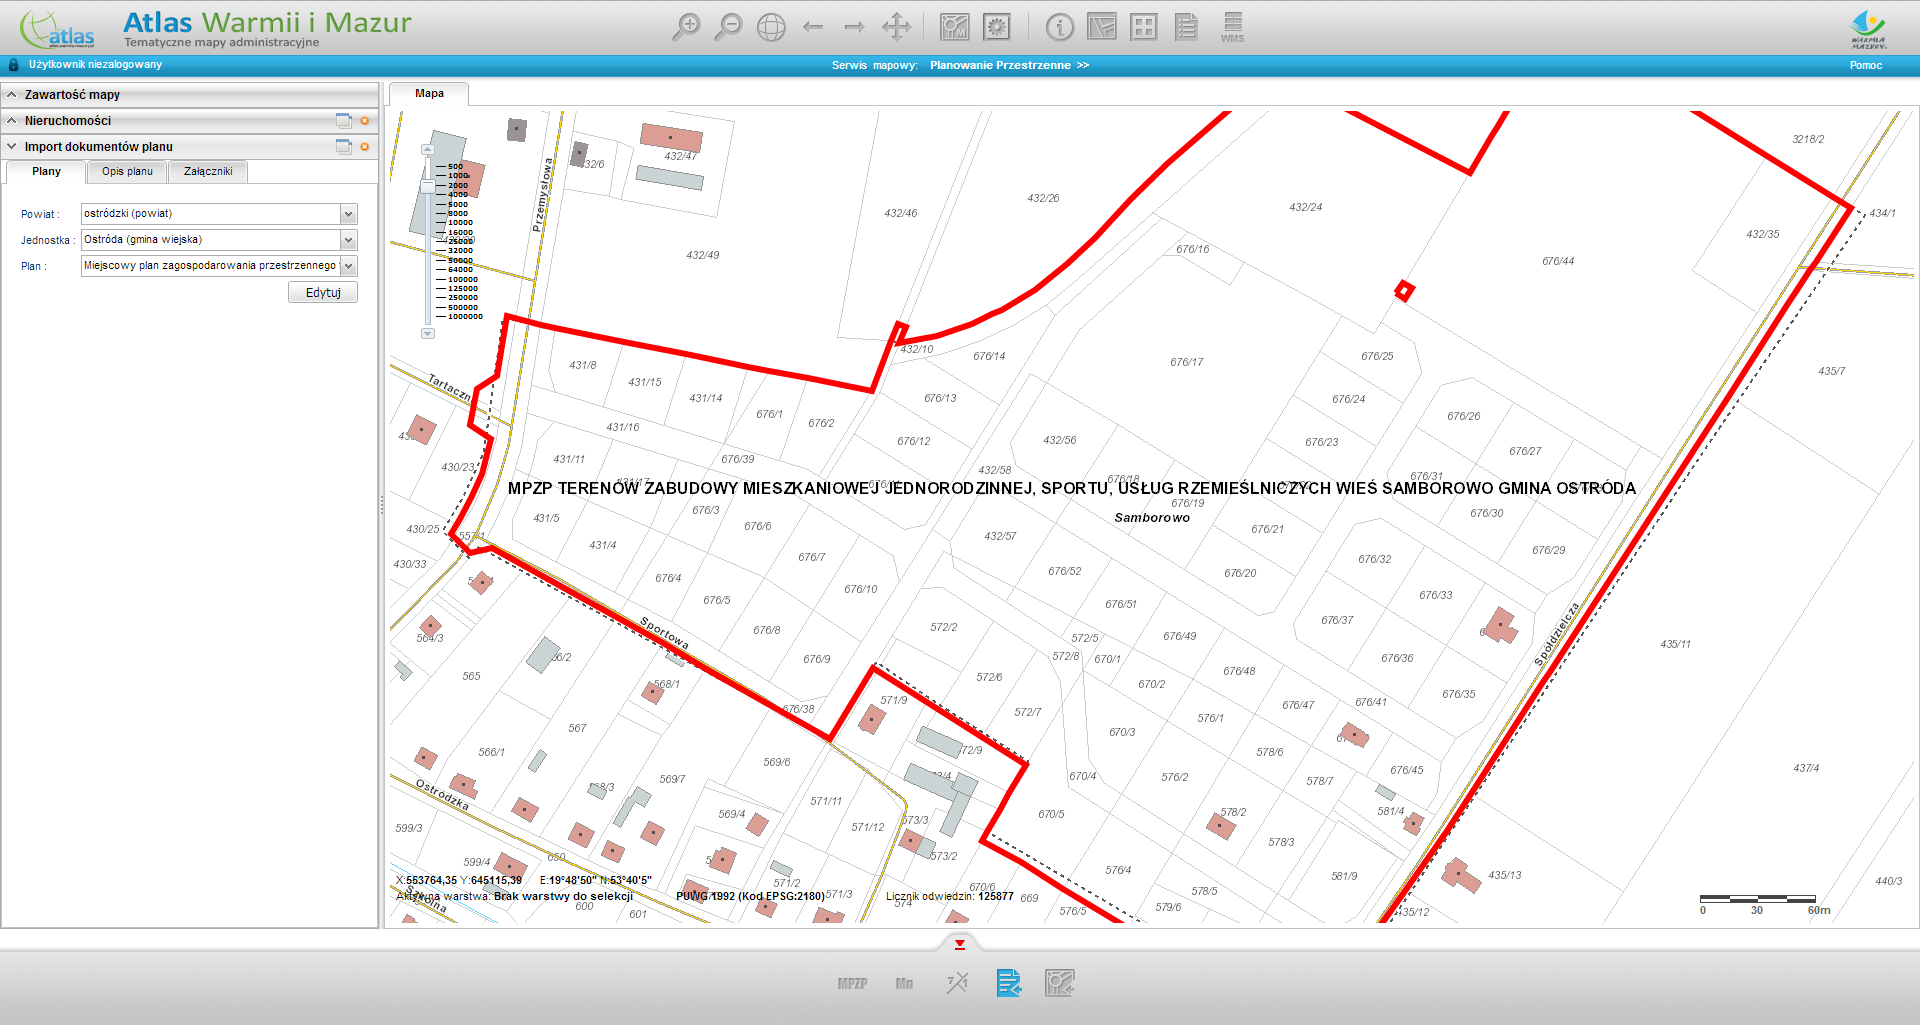The height and width of the screenshot is (1025, 1920).
Task: Click the Warmia Mazury logo
Action: coord(1868,29)
